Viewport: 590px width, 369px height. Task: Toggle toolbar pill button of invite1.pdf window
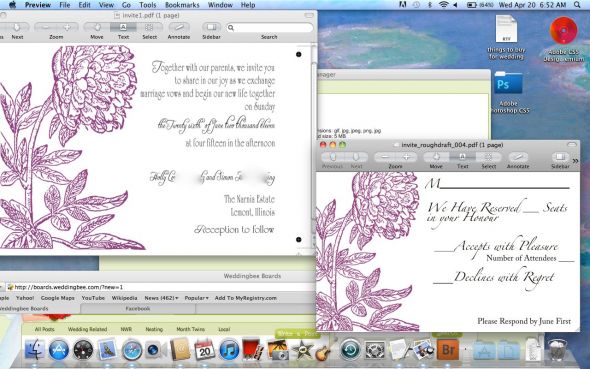(x=309, y=15)
